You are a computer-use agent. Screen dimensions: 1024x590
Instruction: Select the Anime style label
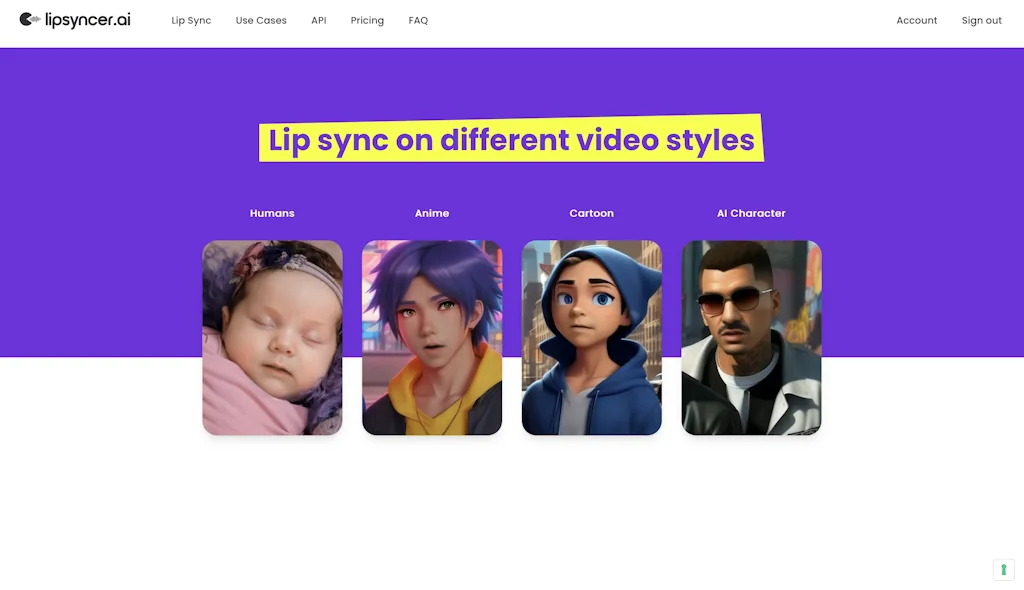click(x=432, y=213)
